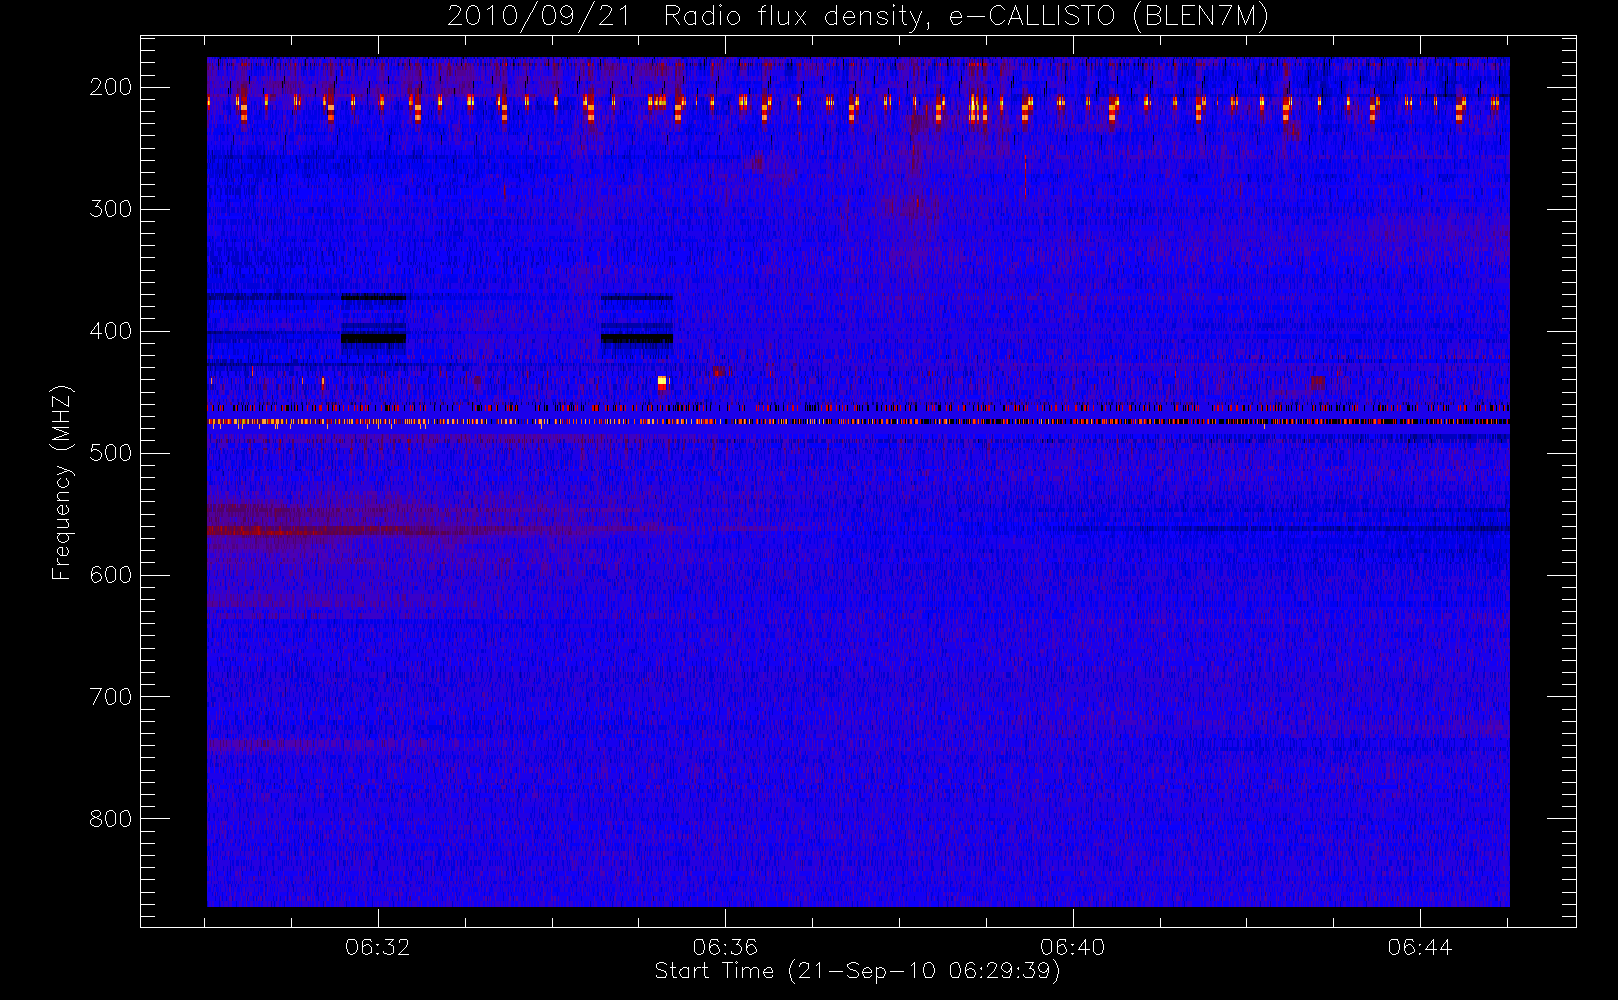Viewport: 1618px width, 1000px height.
Task: Click the 500 frequency tick label
Action: 110,453
